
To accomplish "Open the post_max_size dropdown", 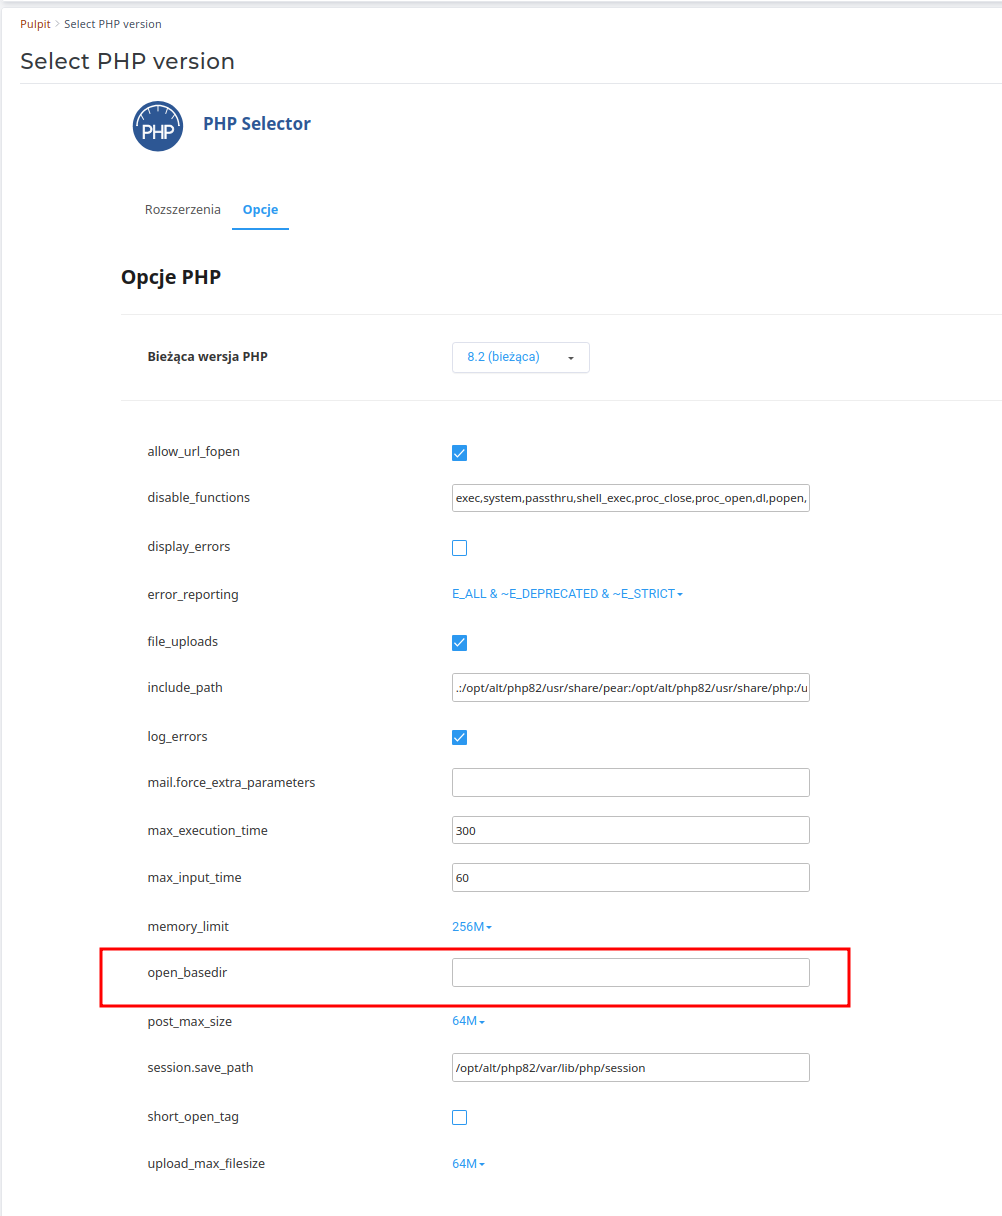I will pyautogui.click(x=468, y=1021).
